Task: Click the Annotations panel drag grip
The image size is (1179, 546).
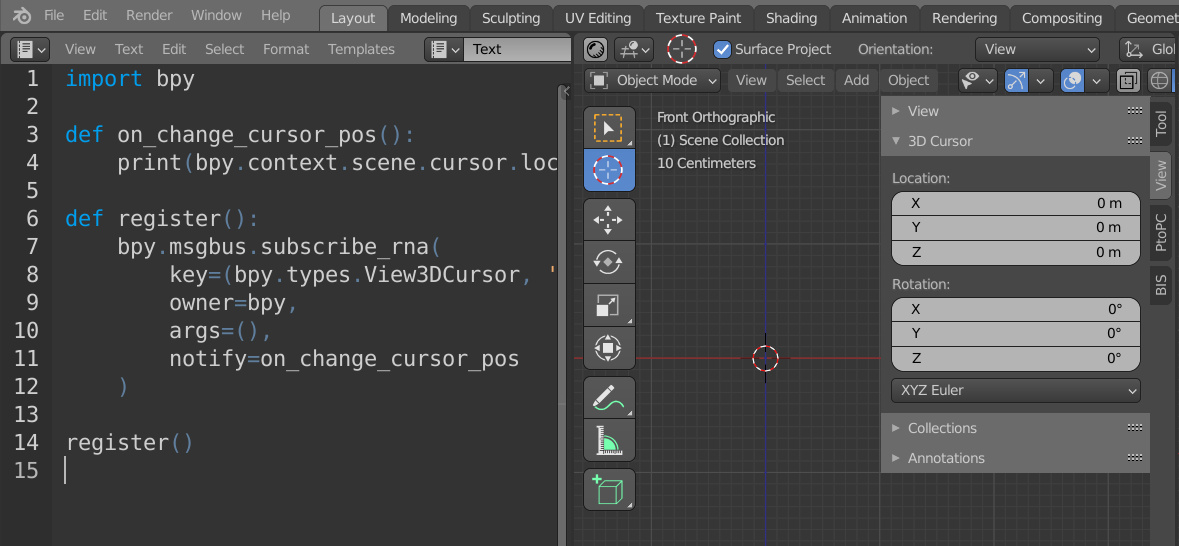Action: (1135, 458)
